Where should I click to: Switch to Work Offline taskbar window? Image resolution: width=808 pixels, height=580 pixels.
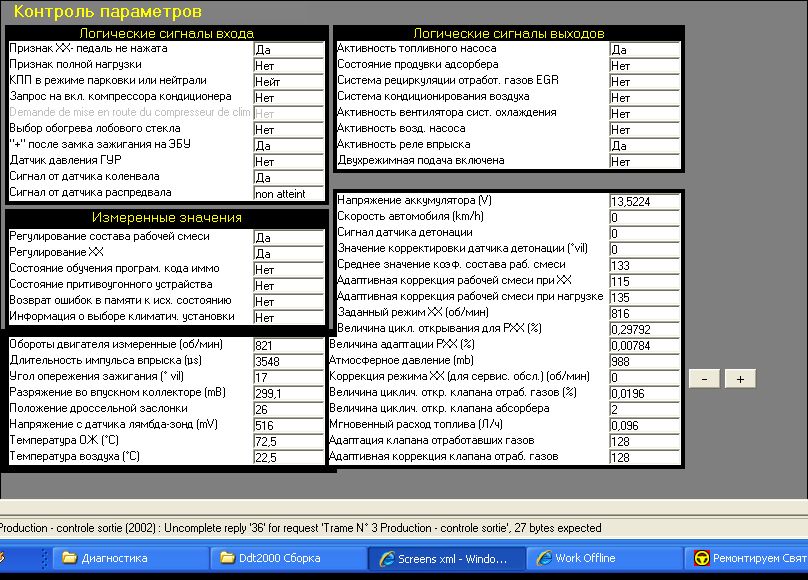(604, 558)
